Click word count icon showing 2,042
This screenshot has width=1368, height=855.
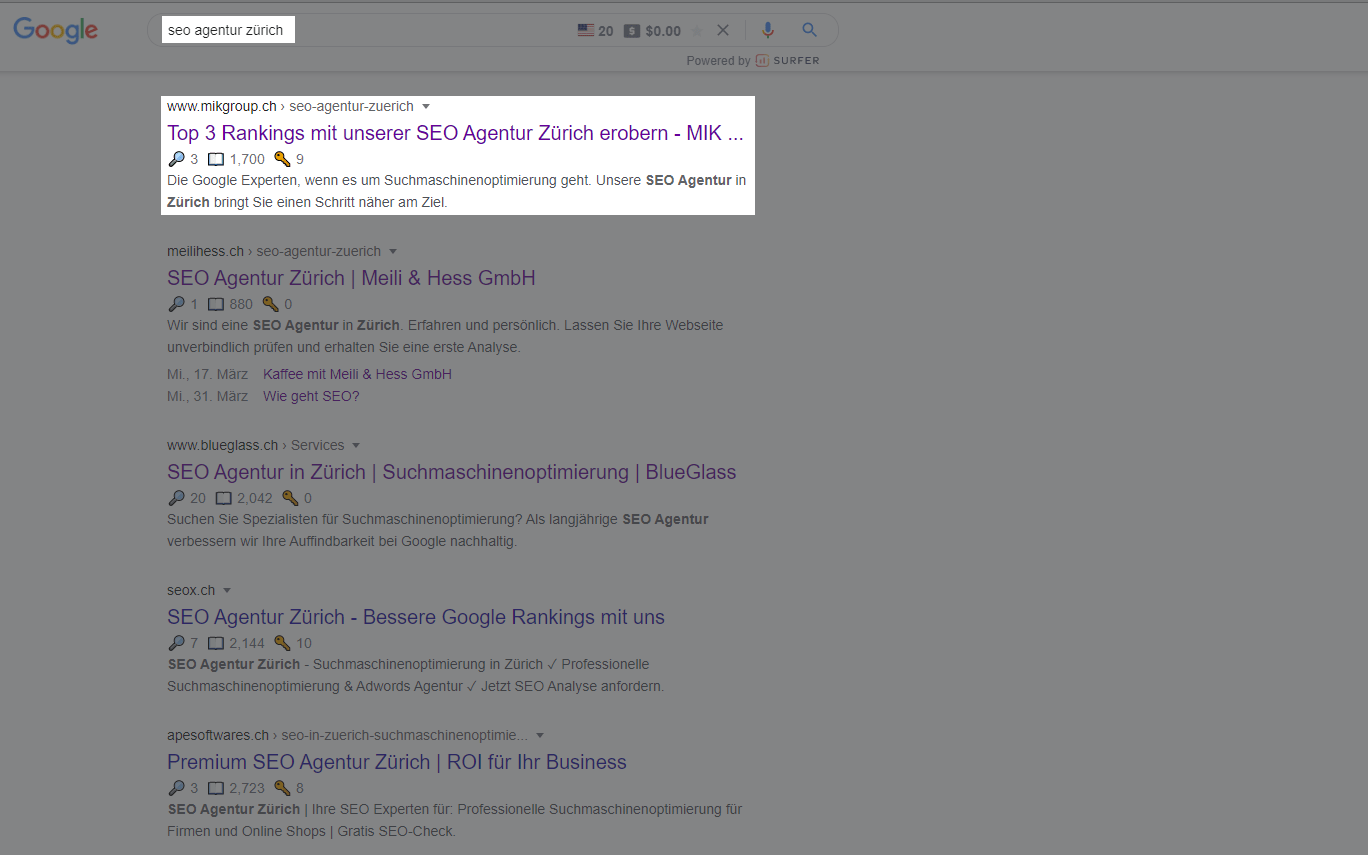pos(224,498)
